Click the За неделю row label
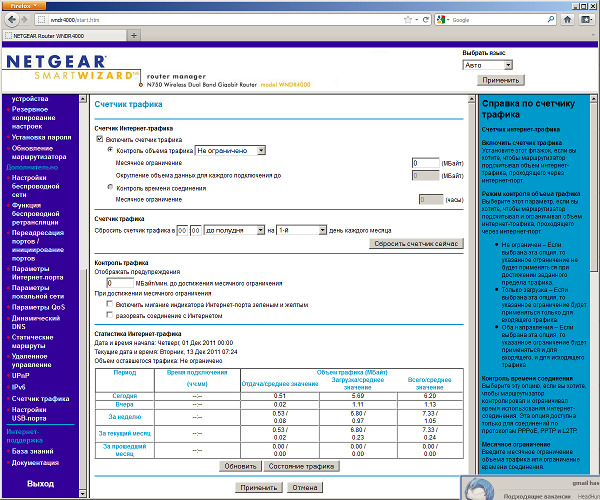Screen dimensions: 600x500 tap(124, 417)
